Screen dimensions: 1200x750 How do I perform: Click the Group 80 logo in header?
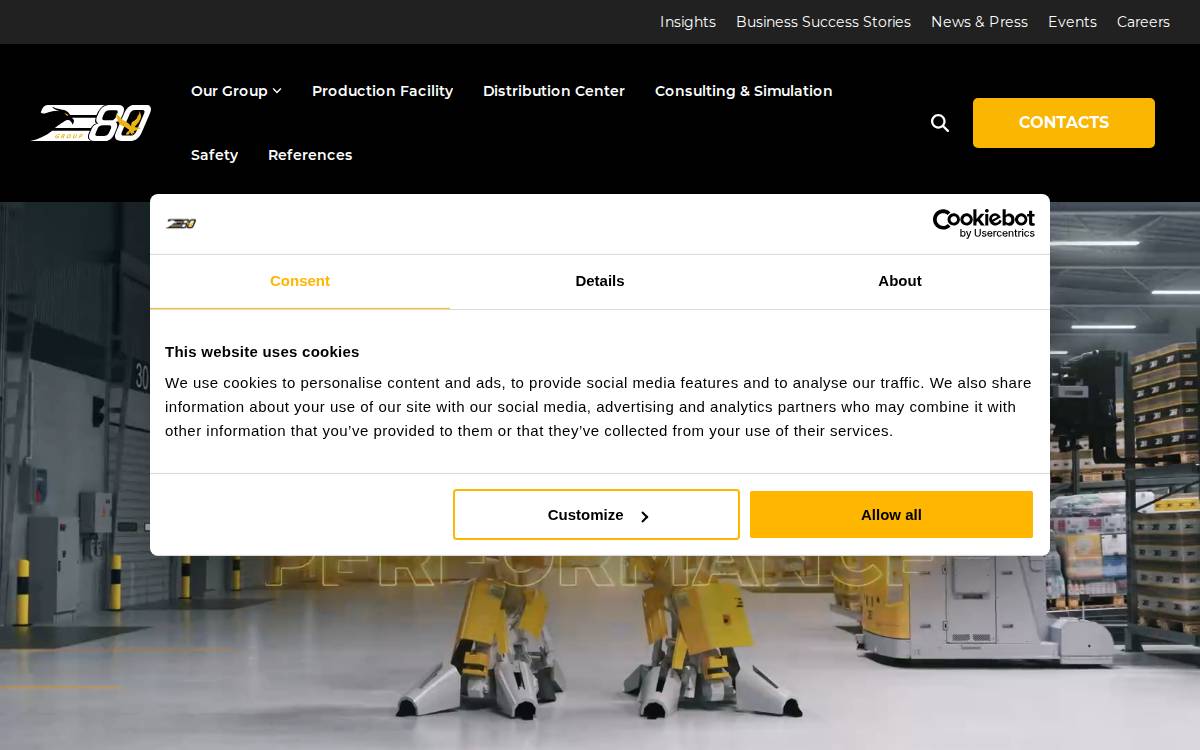91,123
